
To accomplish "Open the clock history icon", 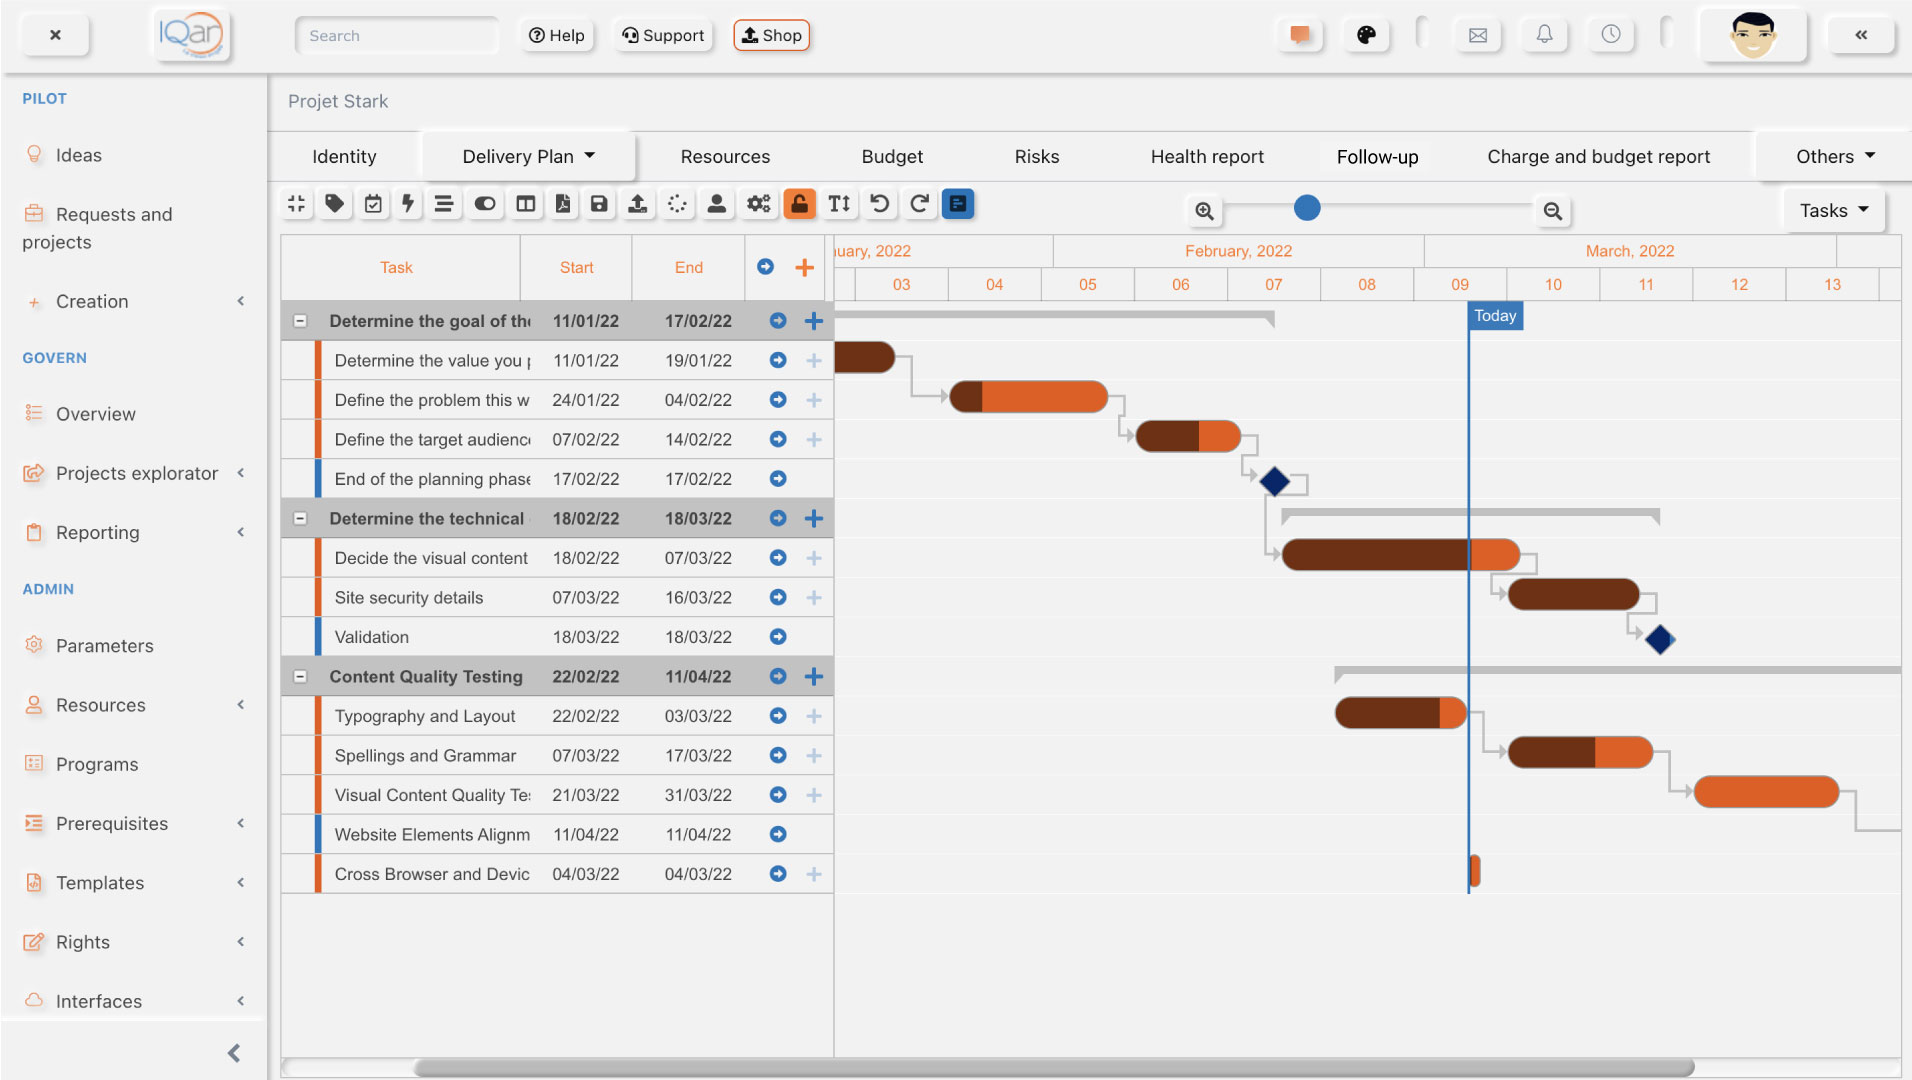I will (1611, 35).
